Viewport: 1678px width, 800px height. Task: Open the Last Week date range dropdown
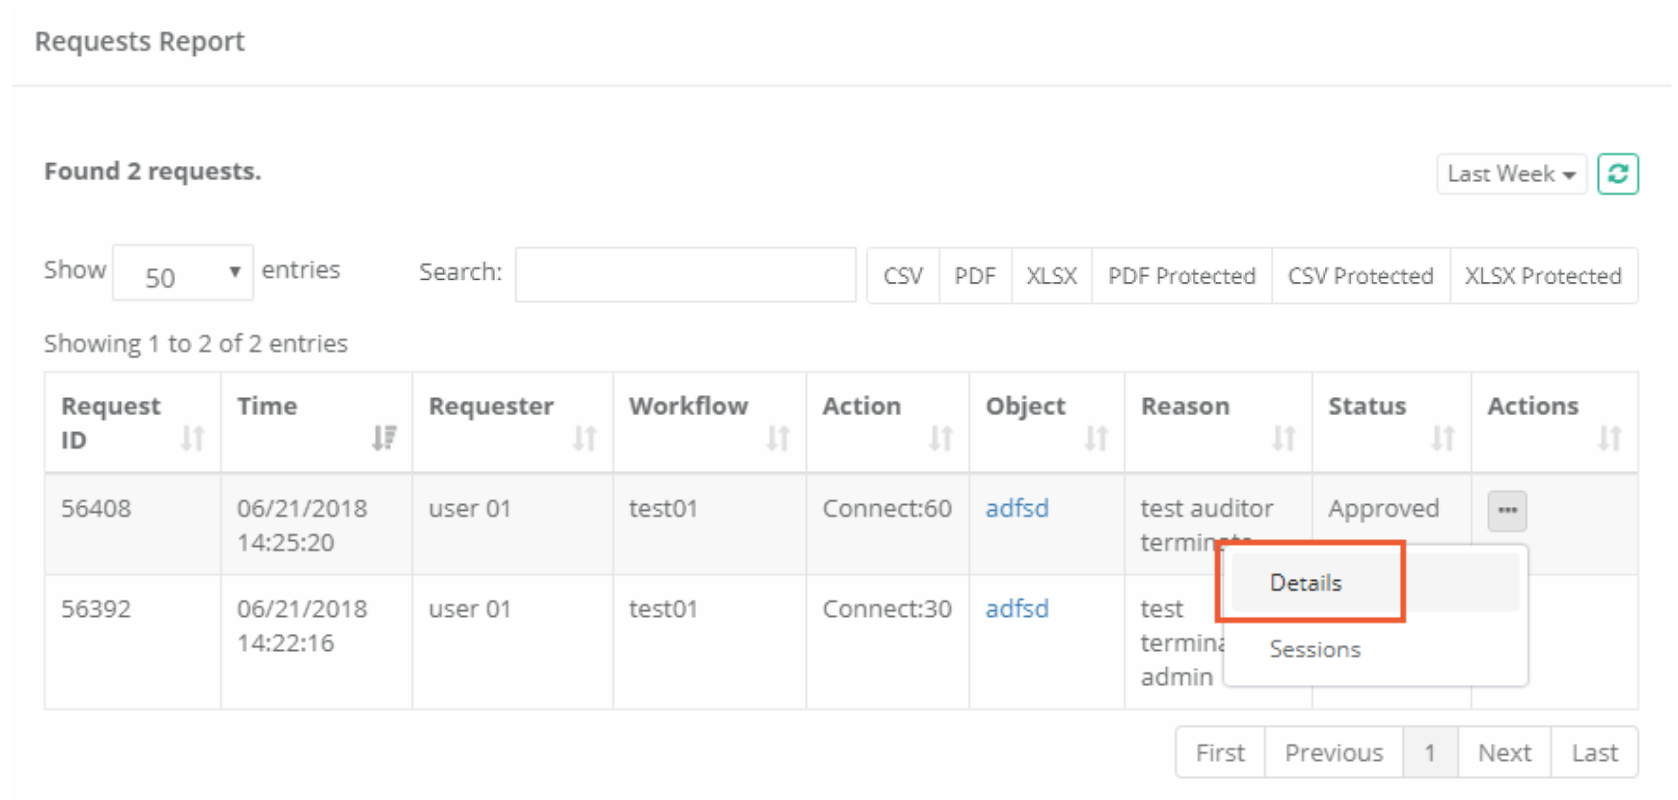[x=1511, y=173]
